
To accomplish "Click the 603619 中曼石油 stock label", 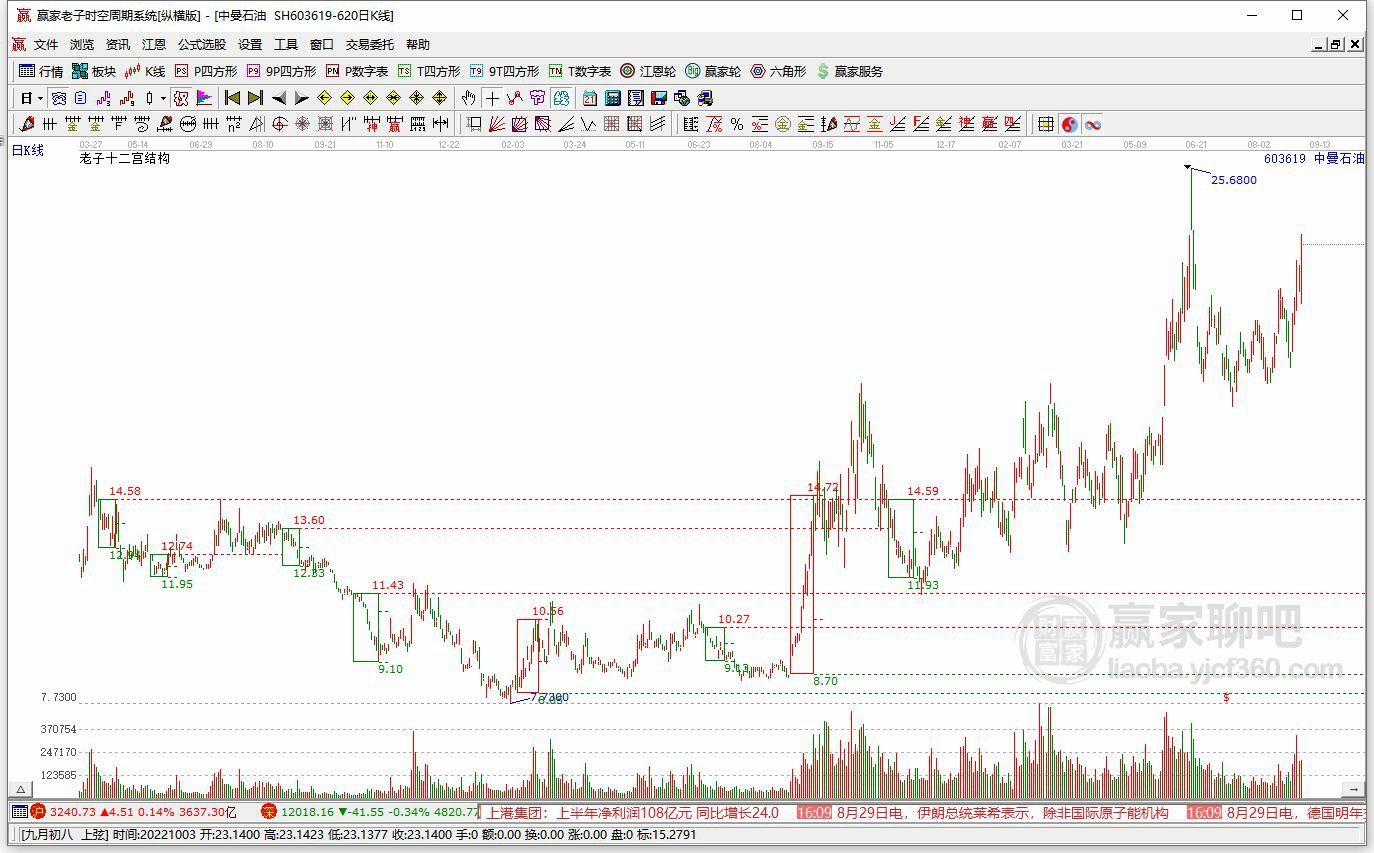I will [x=1314, y=158].
